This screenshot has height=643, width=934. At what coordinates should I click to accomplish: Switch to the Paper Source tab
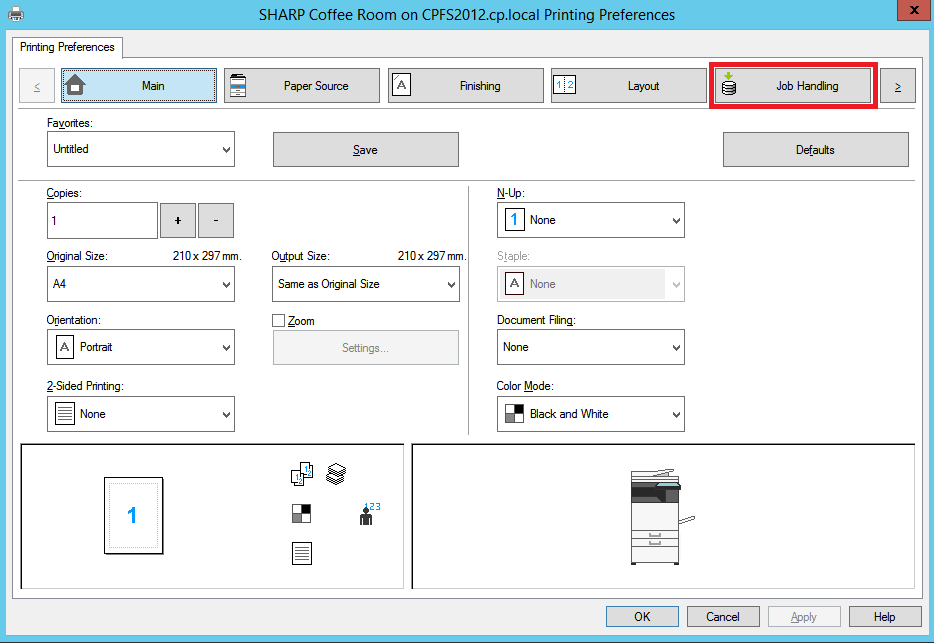pyautogui.click(x=302, y=86)
